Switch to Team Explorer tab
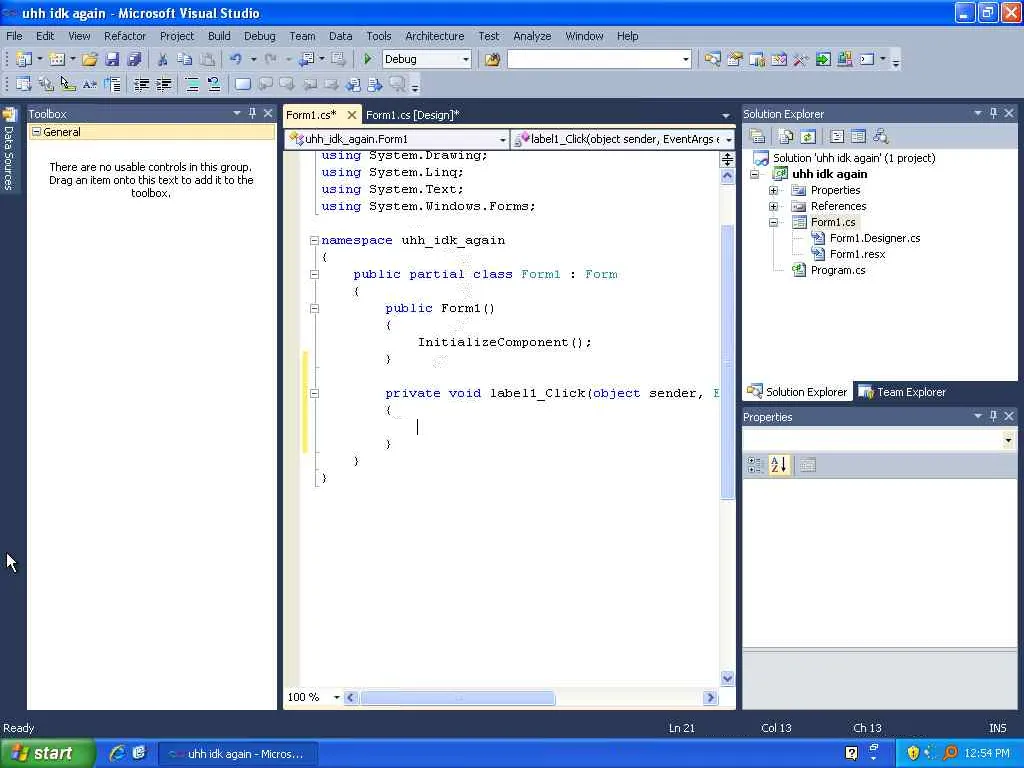The image size is (1024, 768). (902, 392)
